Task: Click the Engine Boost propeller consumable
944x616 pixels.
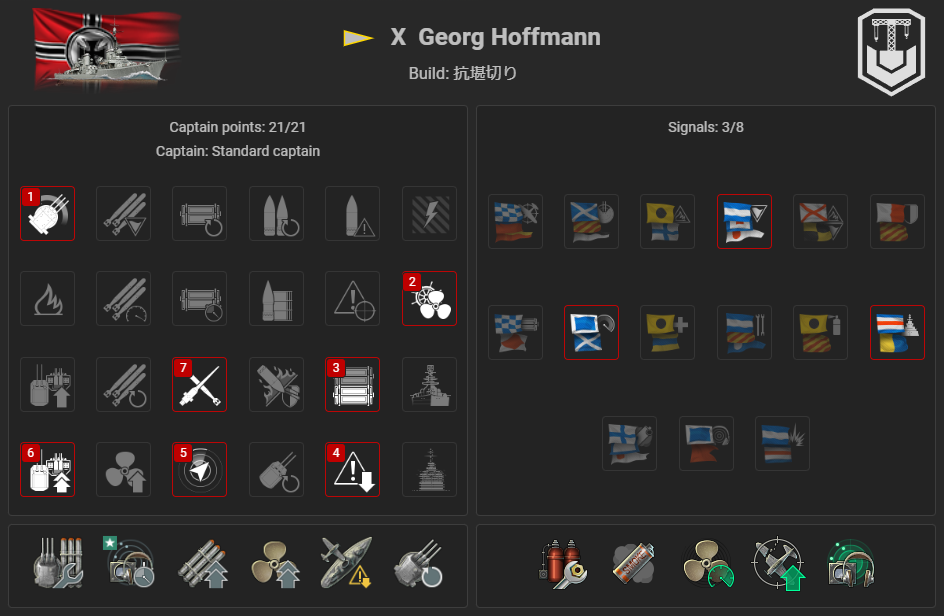Action: [x=708, y=564]
